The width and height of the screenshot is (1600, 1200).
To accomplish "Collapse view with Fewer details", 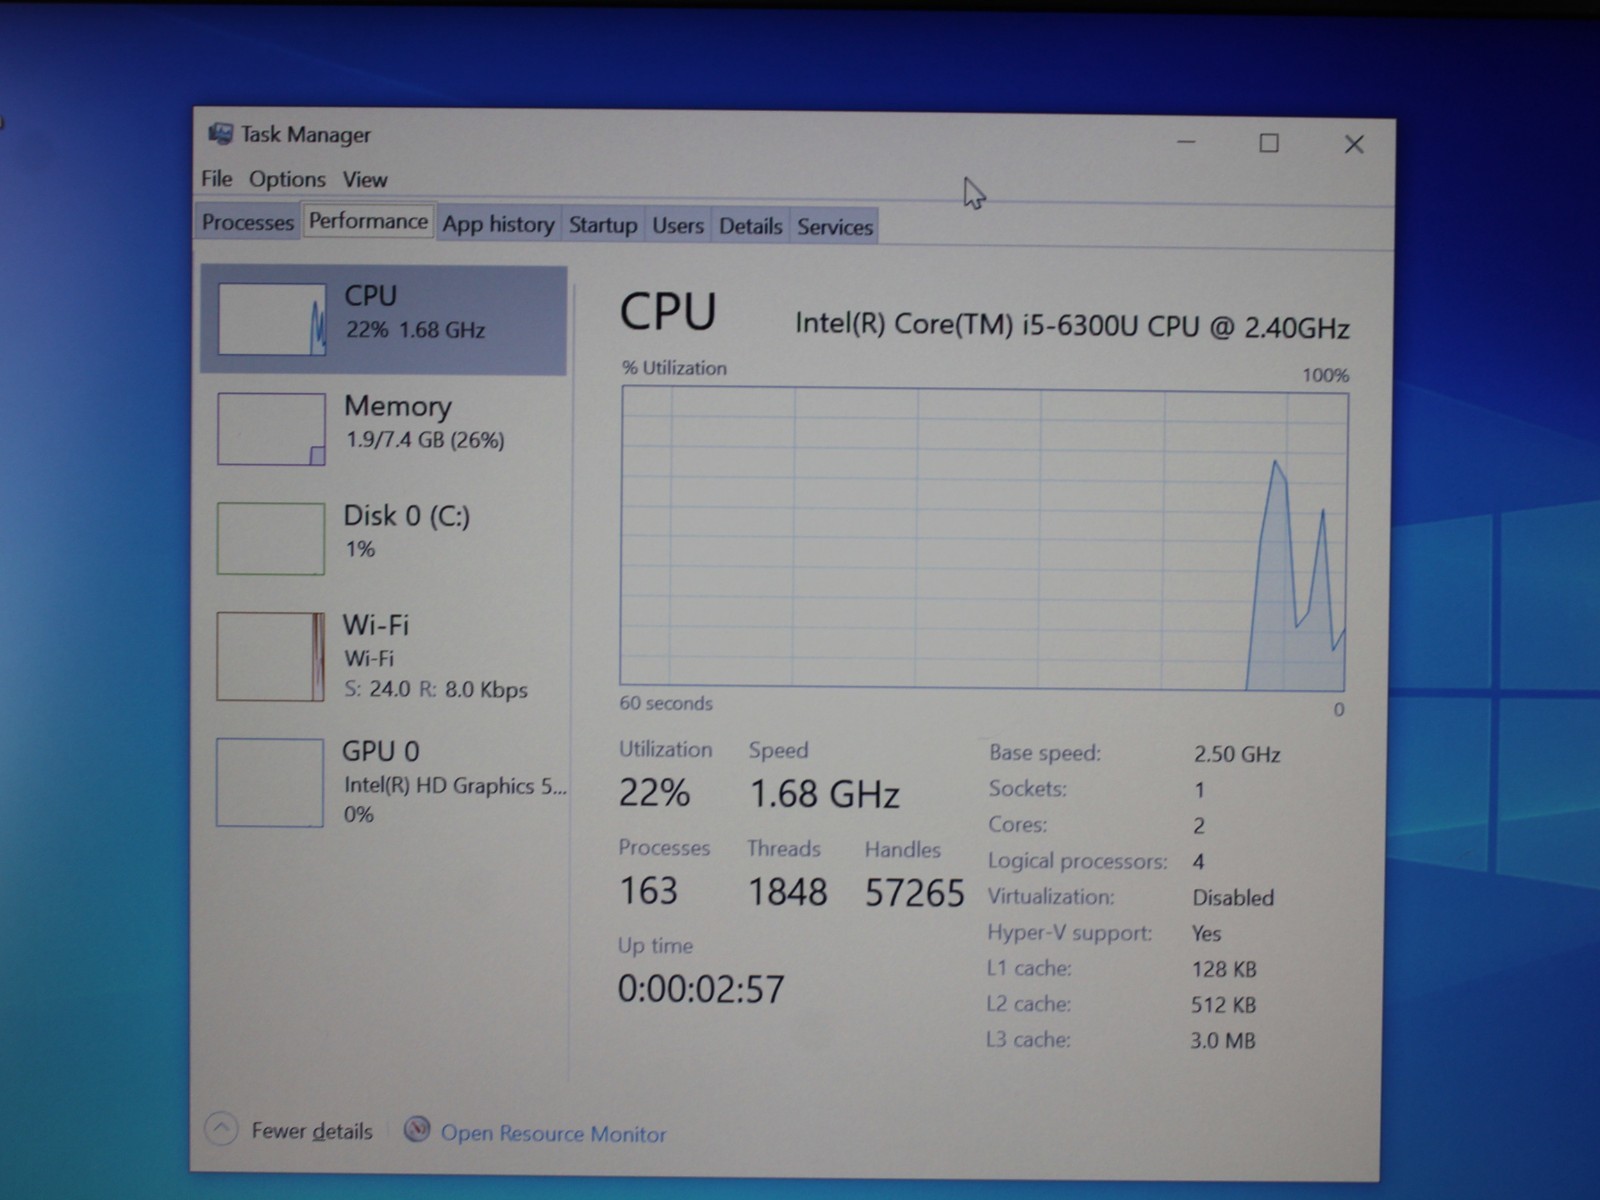I will click(311, 1131).
